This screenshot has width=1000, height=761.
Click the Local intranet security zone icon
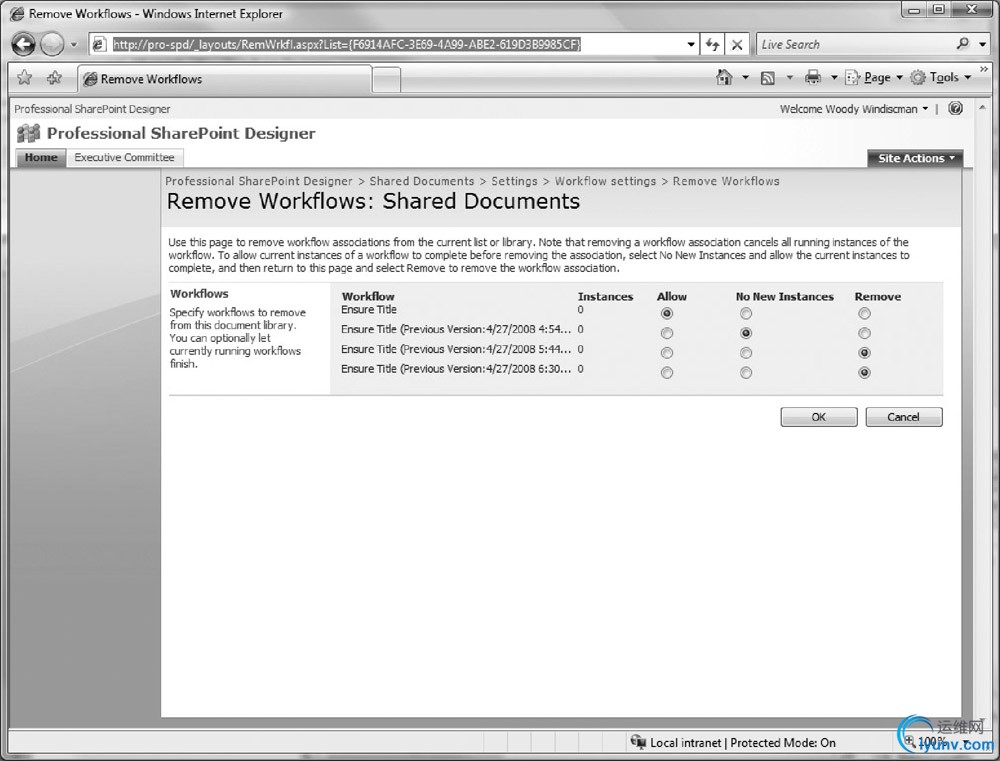click(638, 742)
